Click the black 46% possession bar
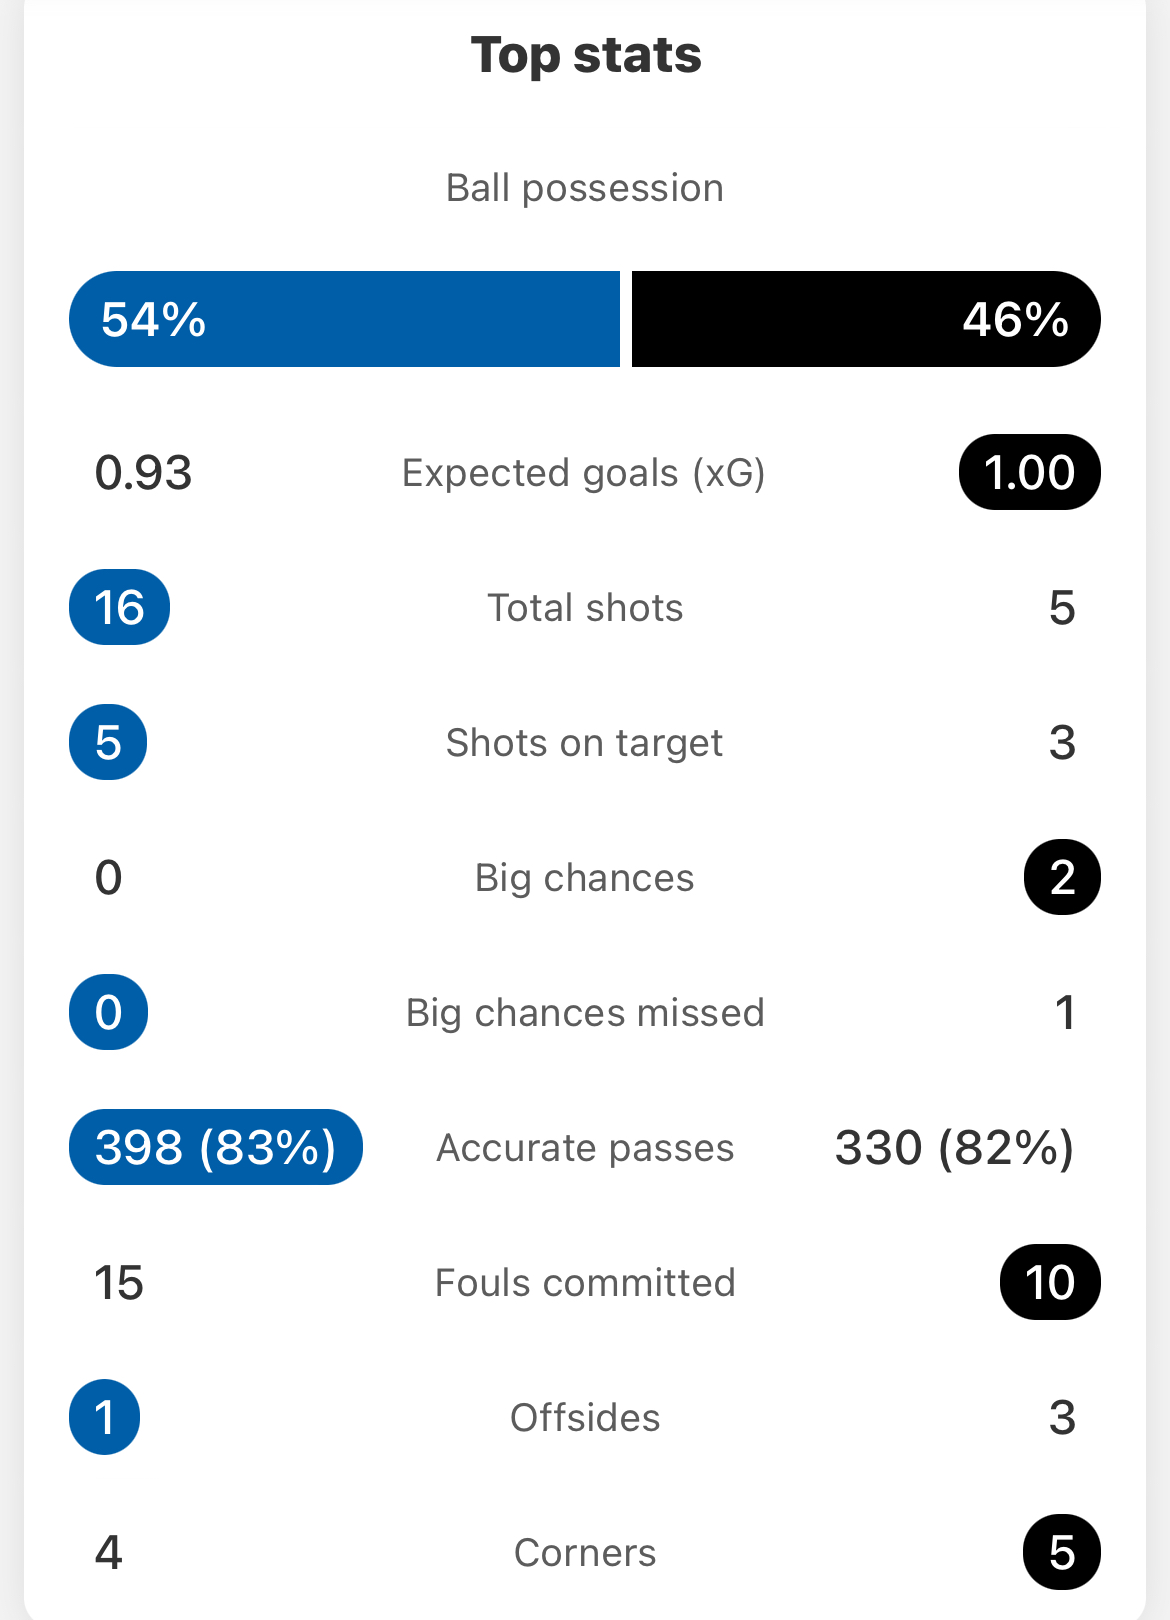1170x1620 pixels. pos(865,319)
